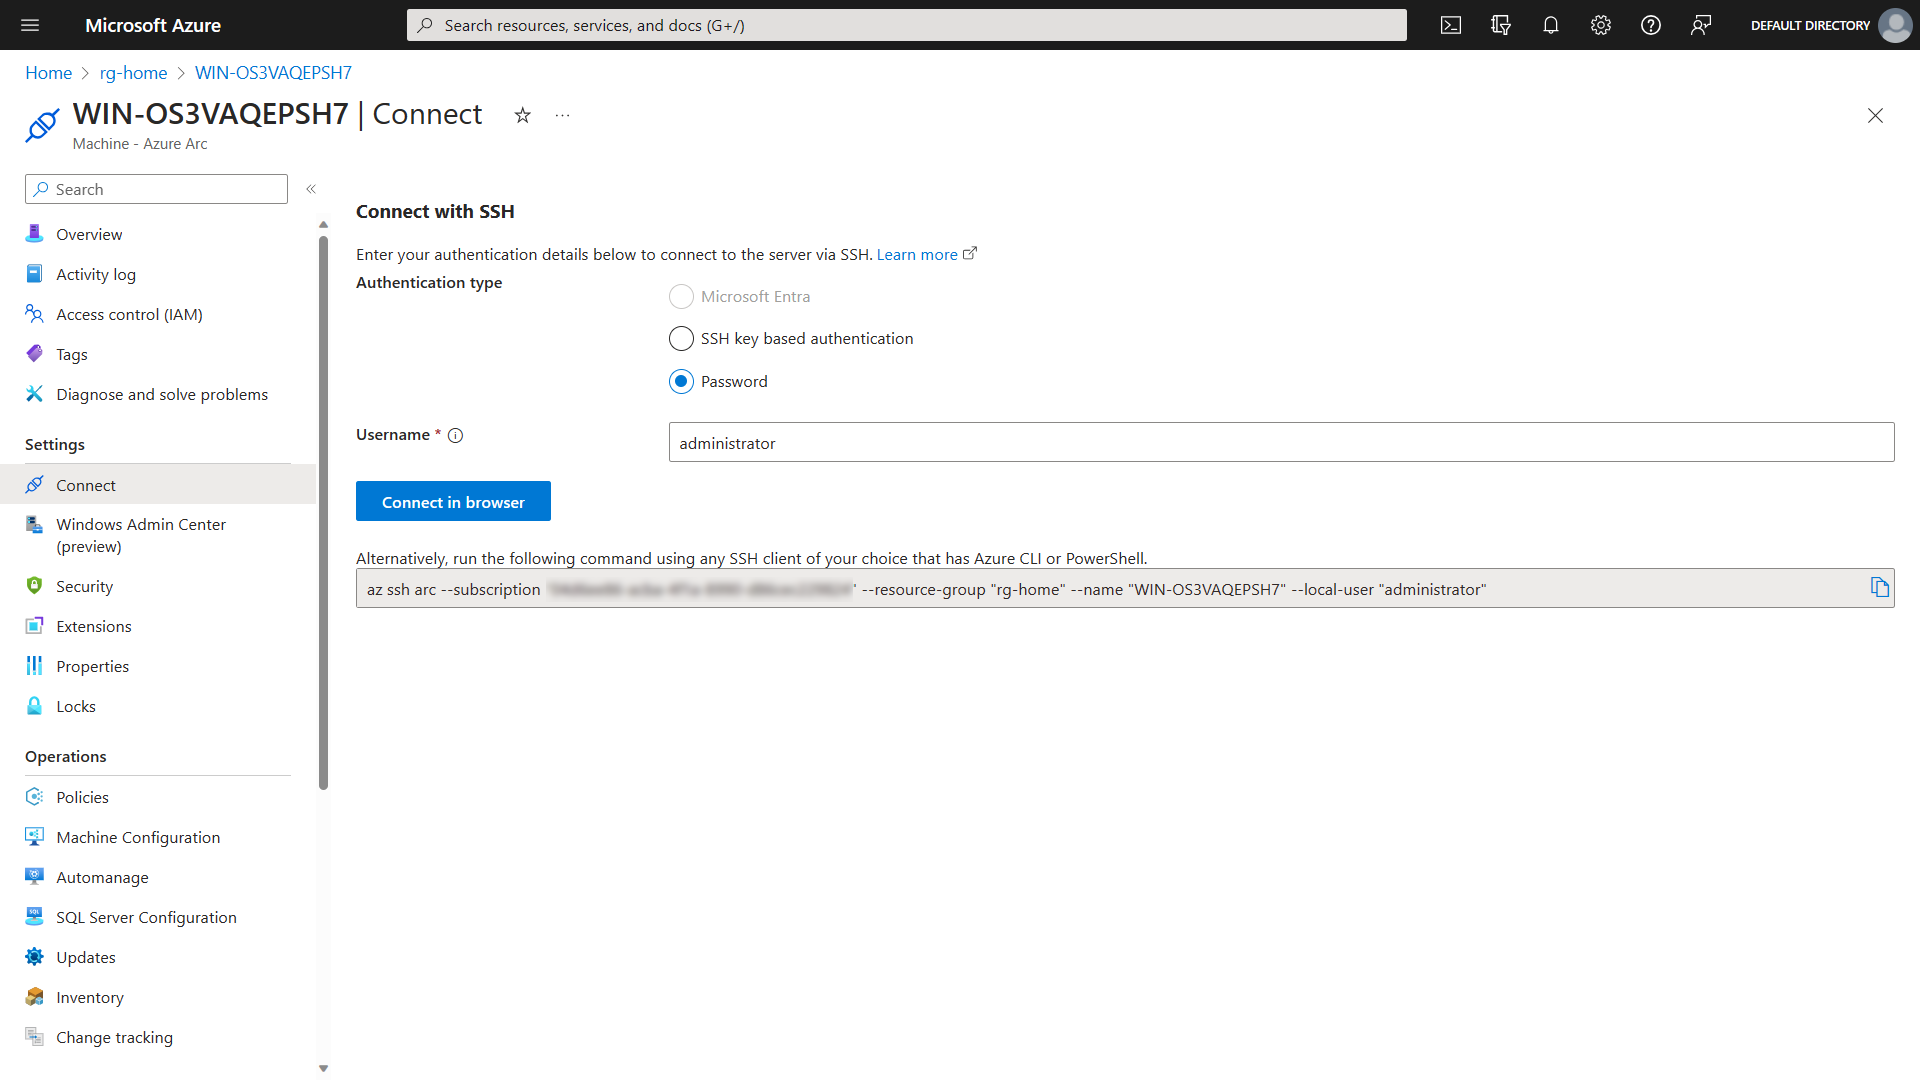1920x1080 pixels.
Task: Show Username info tooltip icon
Action: [x=456, y=435]
